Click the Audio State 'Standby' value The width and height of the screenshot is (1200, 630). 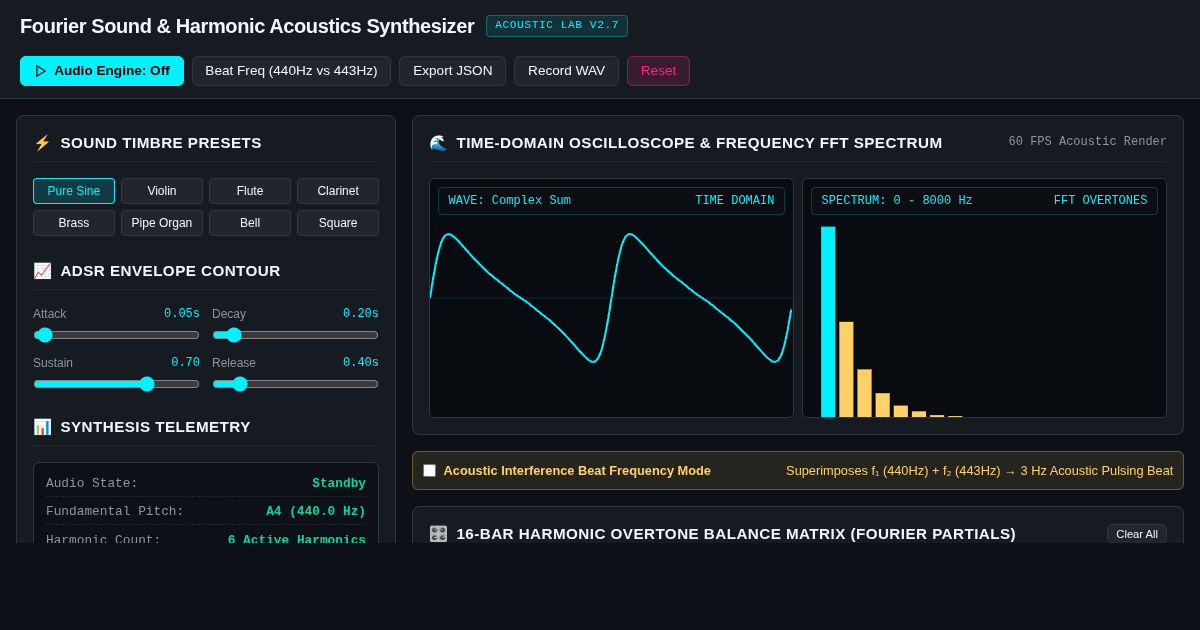[339, 484]
